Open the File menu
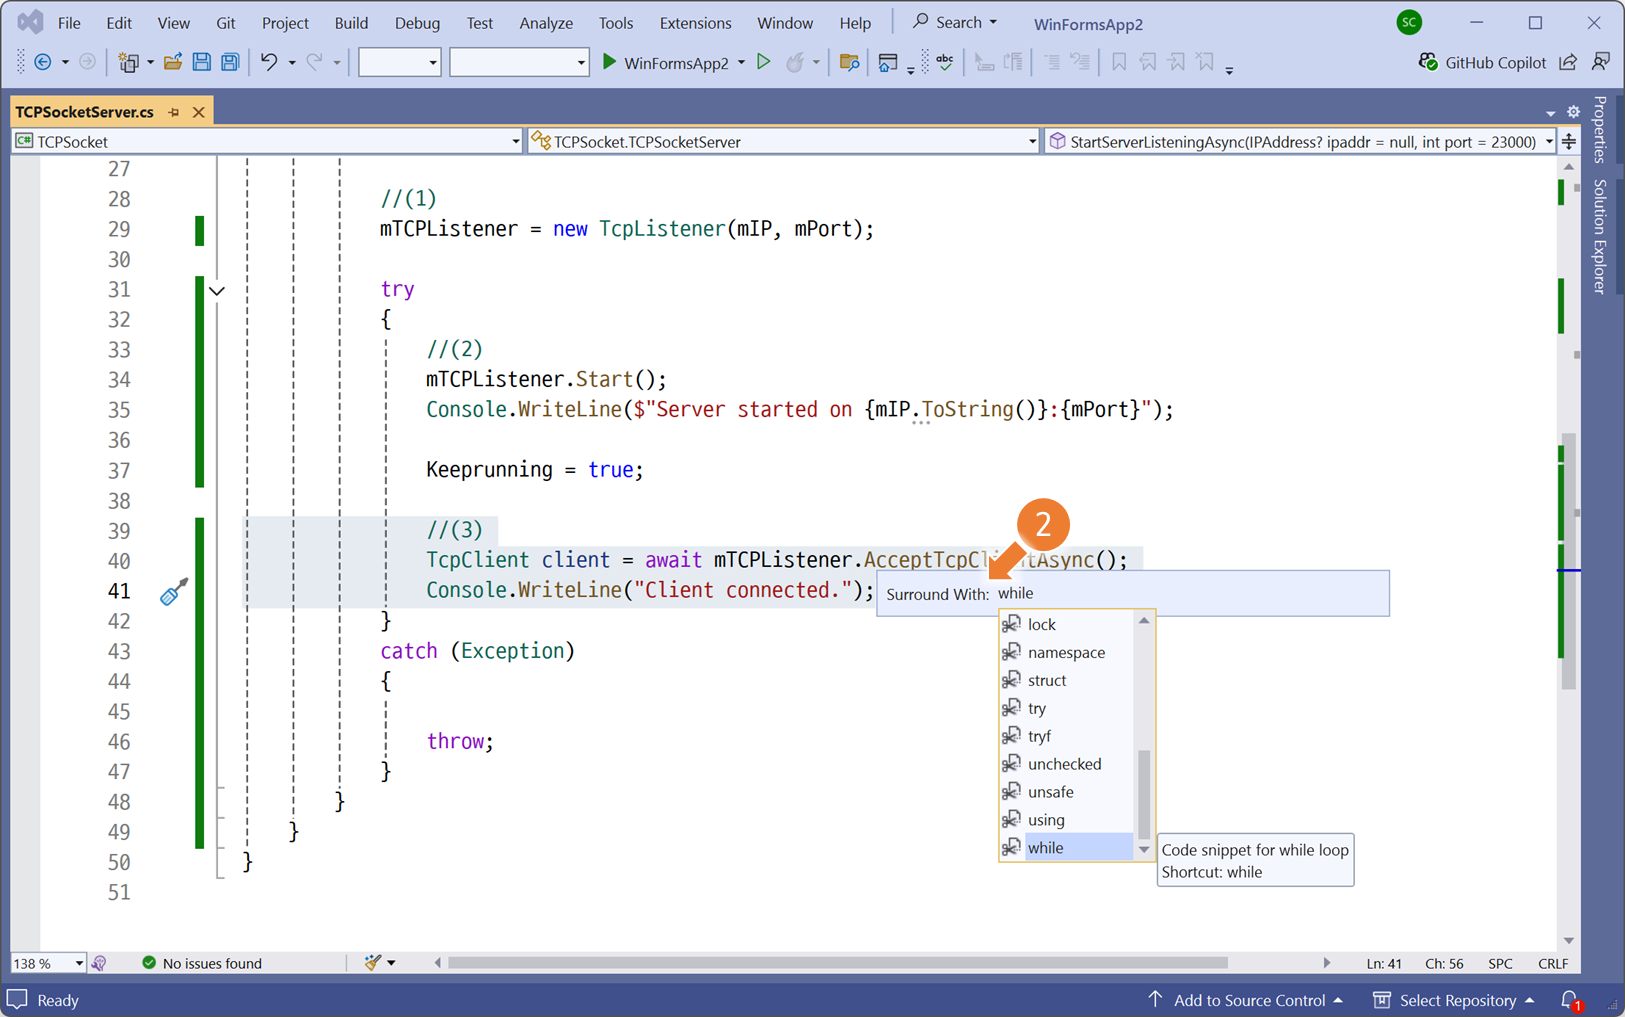 point(69,22)
